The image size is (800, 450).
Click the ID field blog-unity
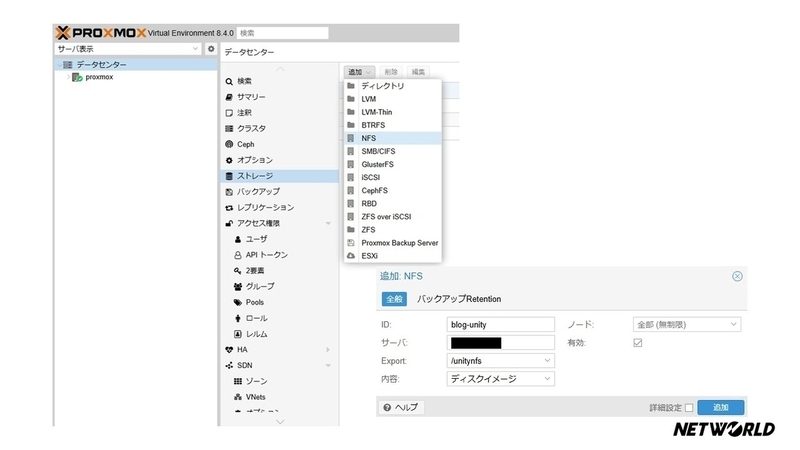(501, 324)
